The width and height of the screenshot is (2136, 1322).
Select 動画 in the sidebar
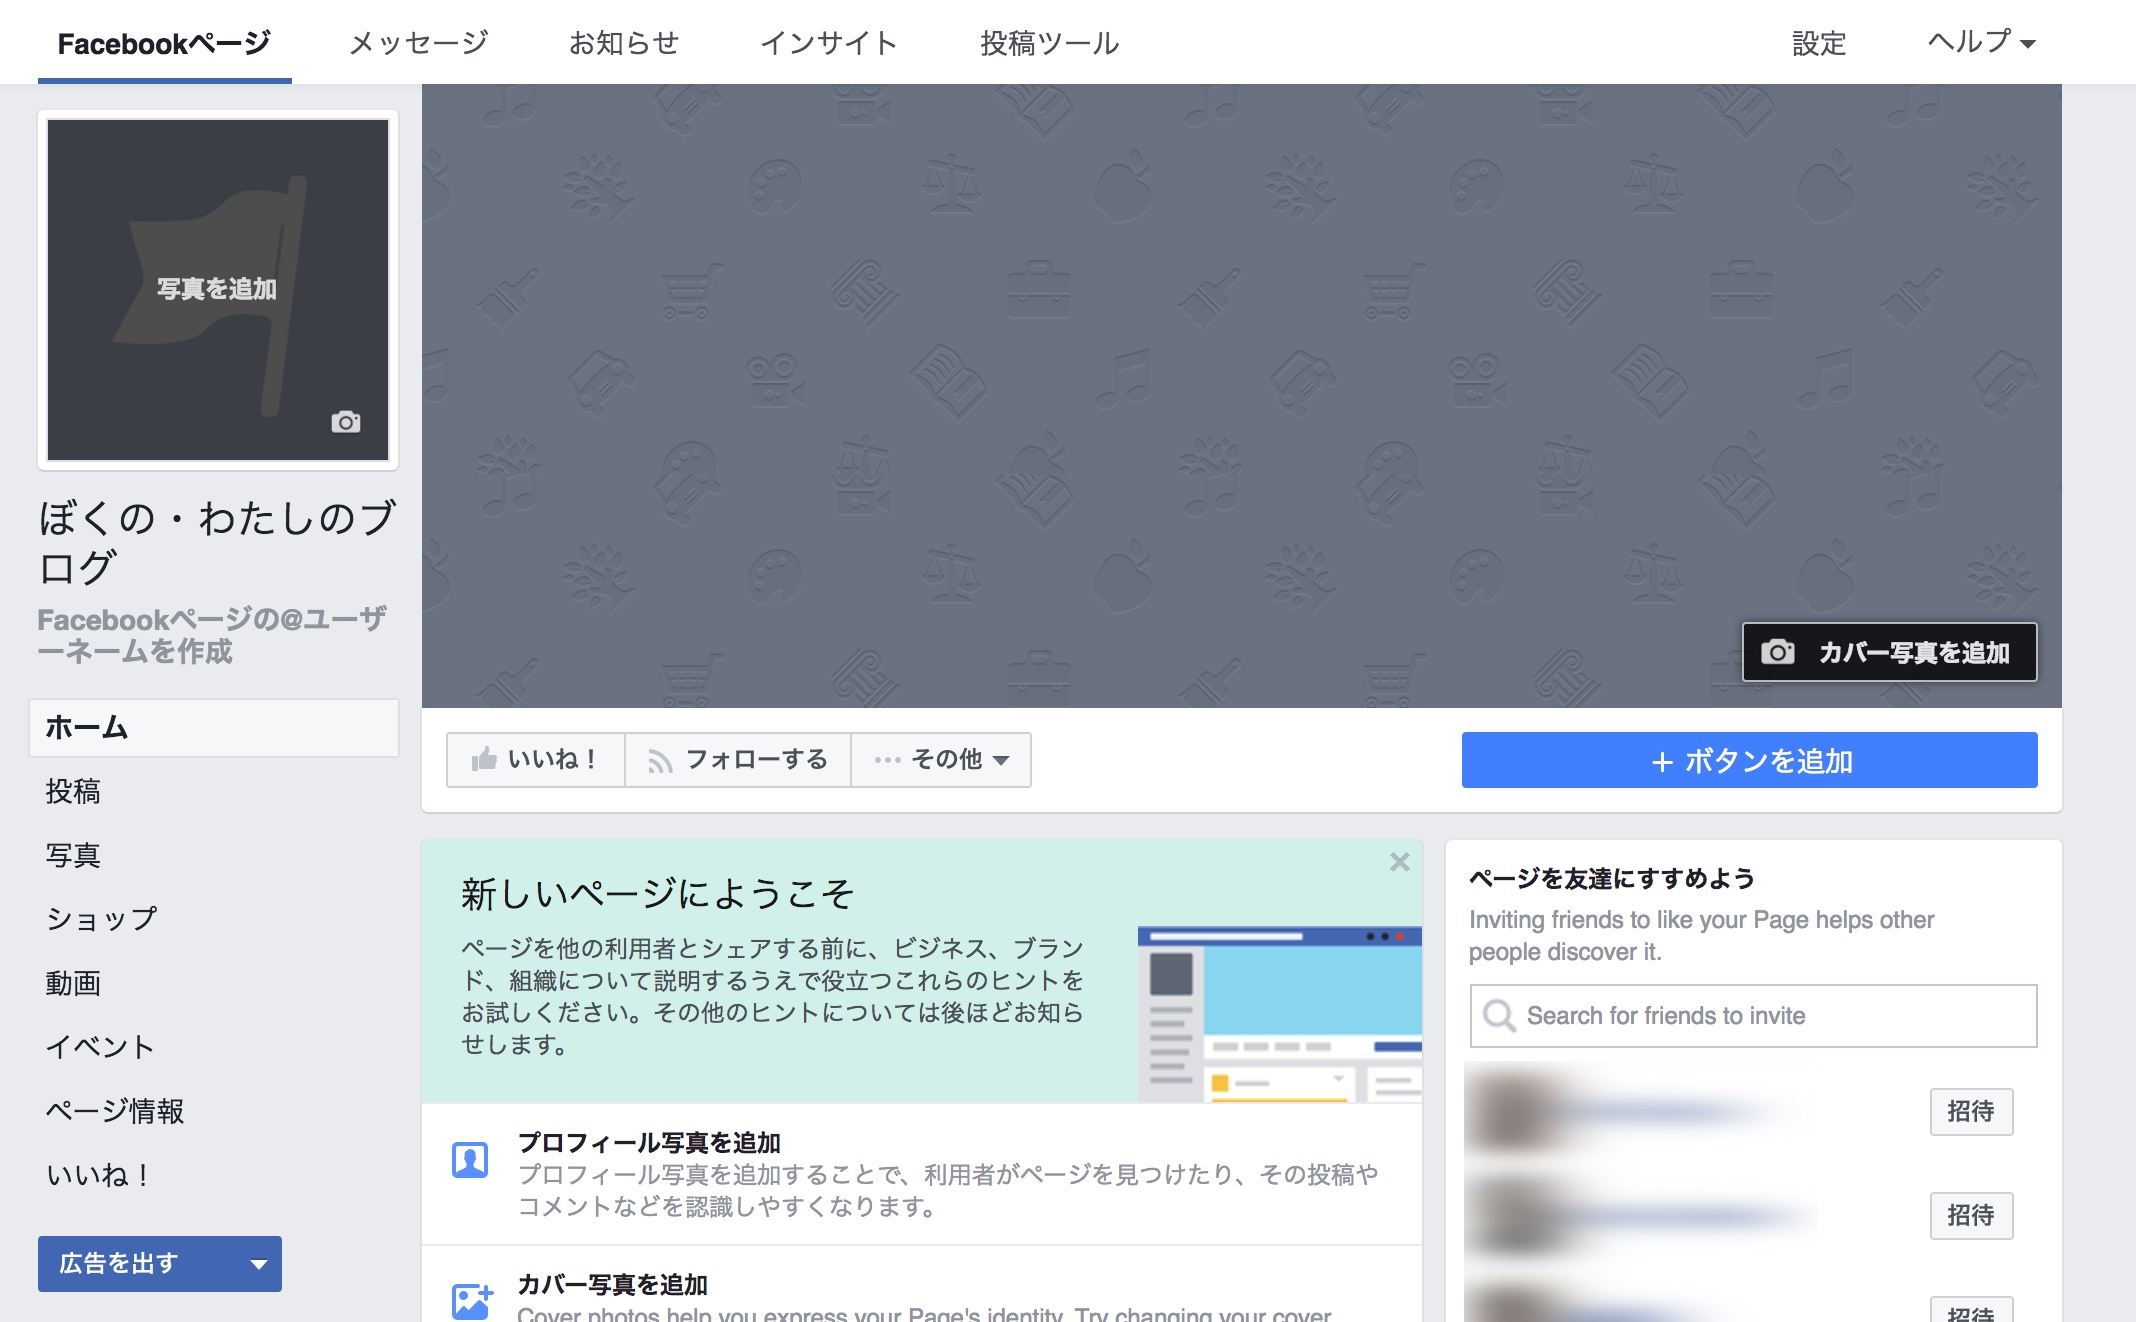[73, 983]
